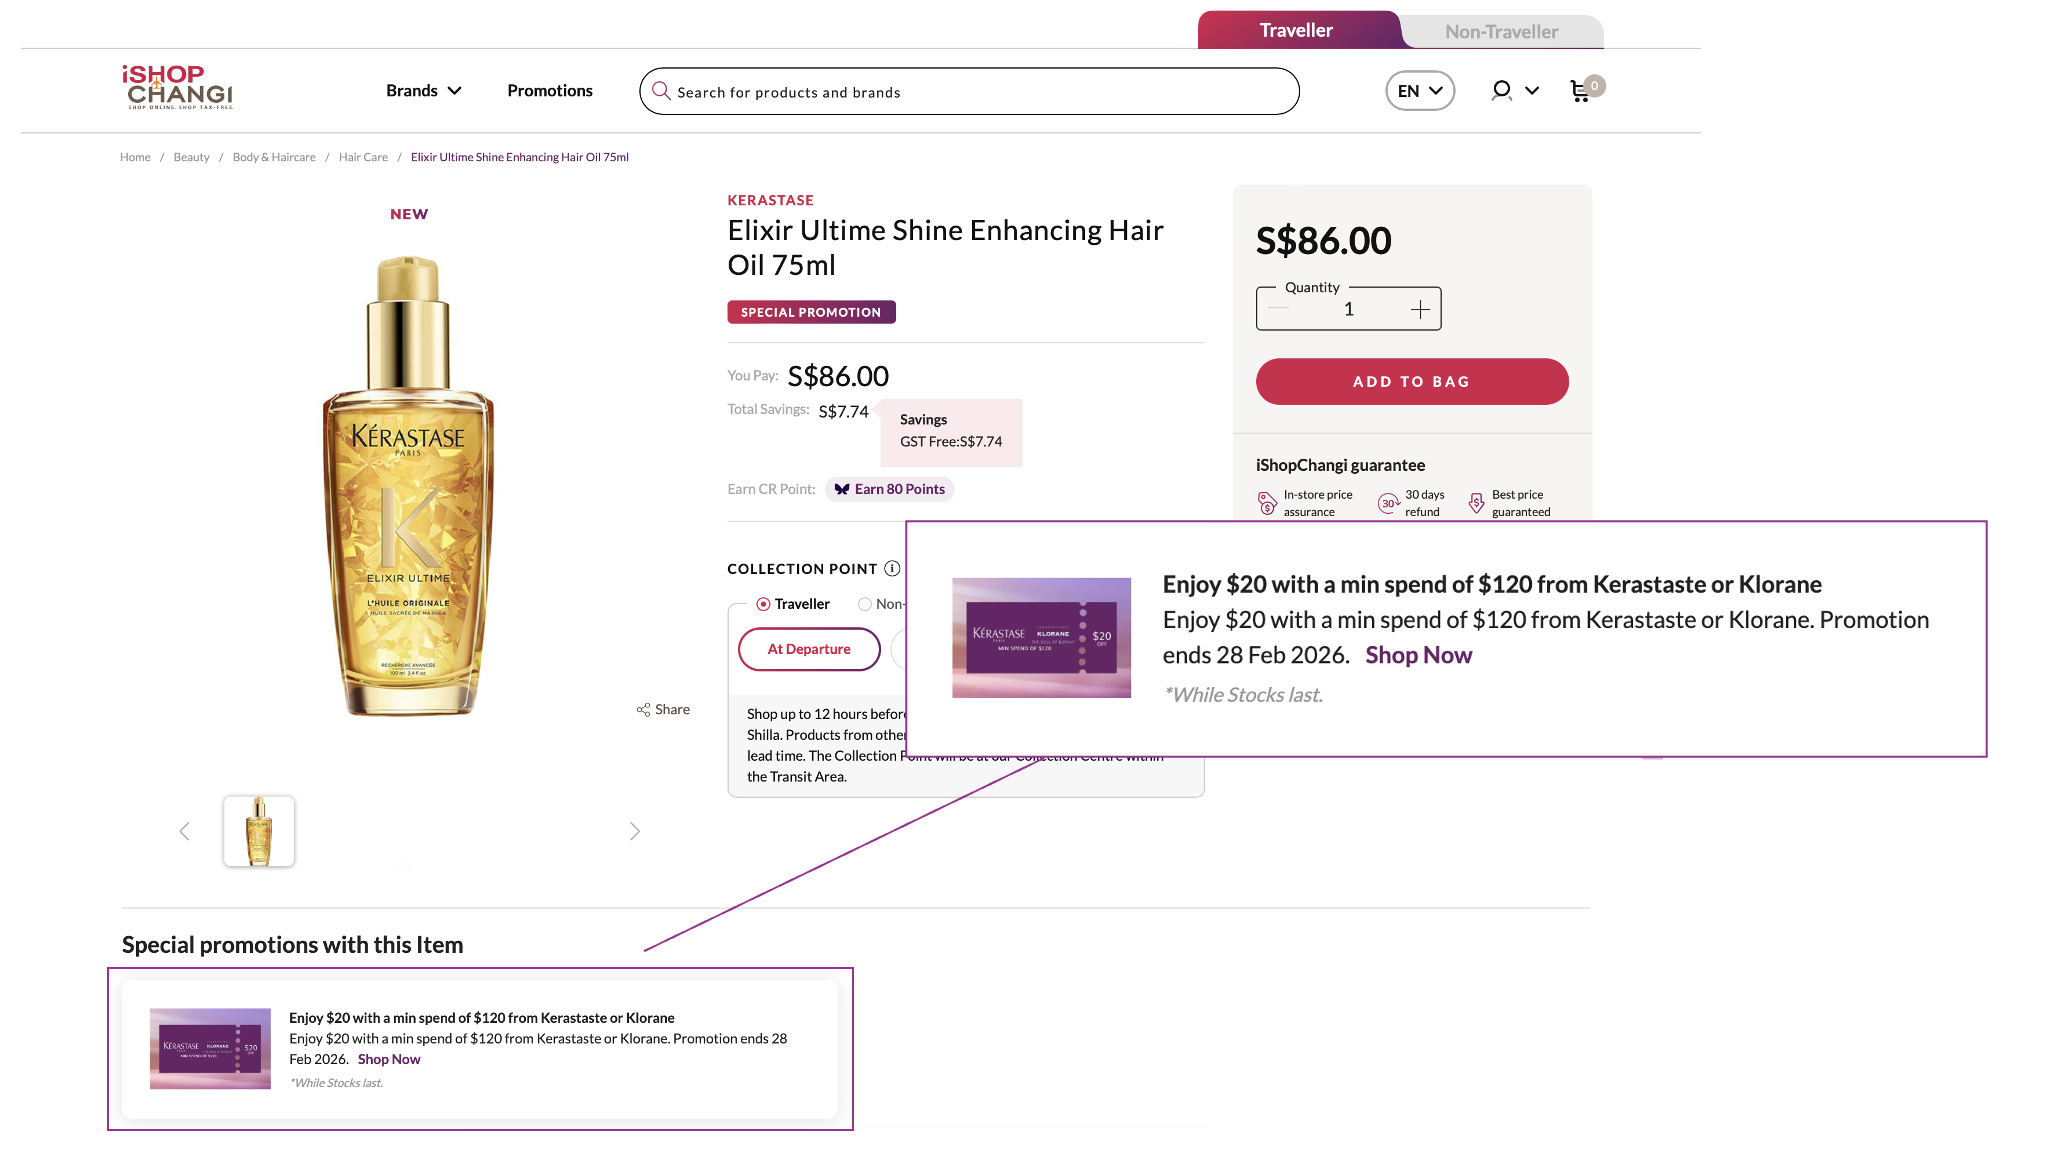The image size is (2052, 1172).
Task: Click the search magnifier icon
Action: tap(661, 91)
